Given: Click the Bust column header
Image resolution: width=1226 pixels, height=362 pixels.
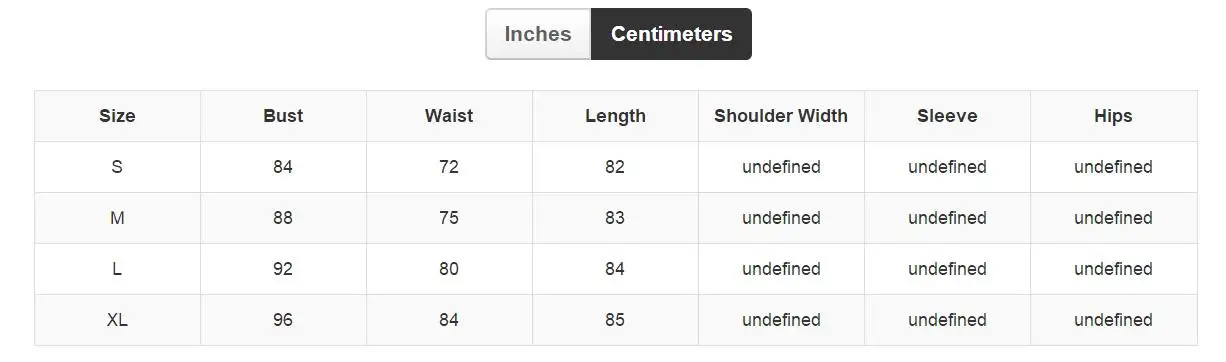Looking at the screenshot, I should click(283, 116).
